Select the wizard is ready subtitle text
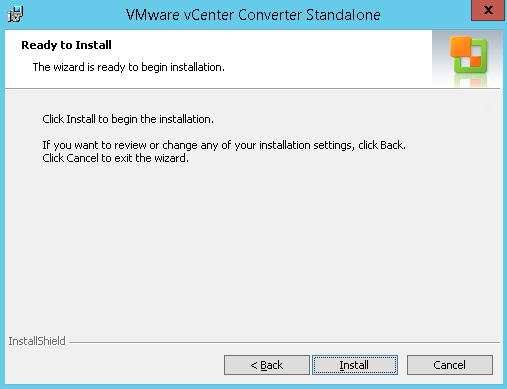Image resolution: width=507 pixels, height=389 pixels. [129, 67]
